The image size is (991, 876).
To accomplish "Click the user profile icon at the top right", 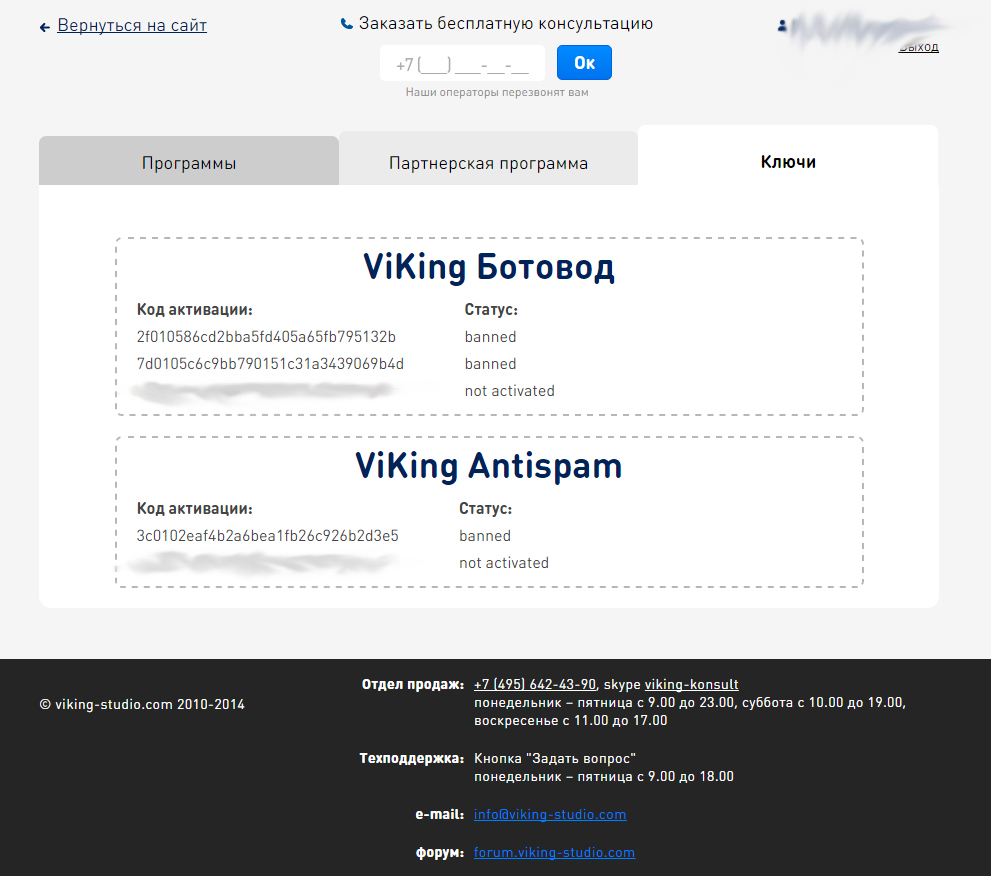I will tap(782, 26).
